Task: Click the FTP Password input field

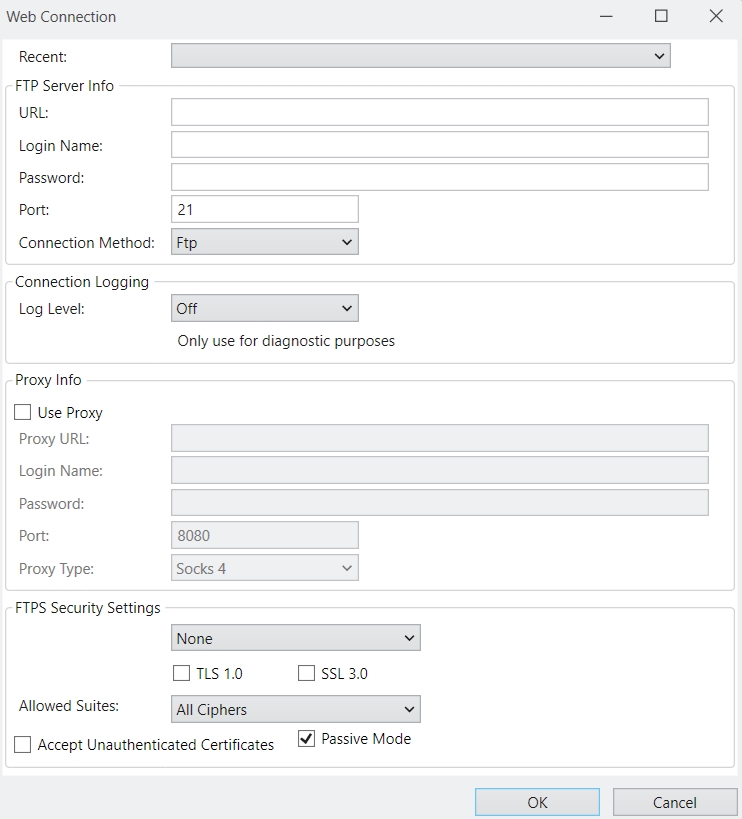Action: click(439, 177)
